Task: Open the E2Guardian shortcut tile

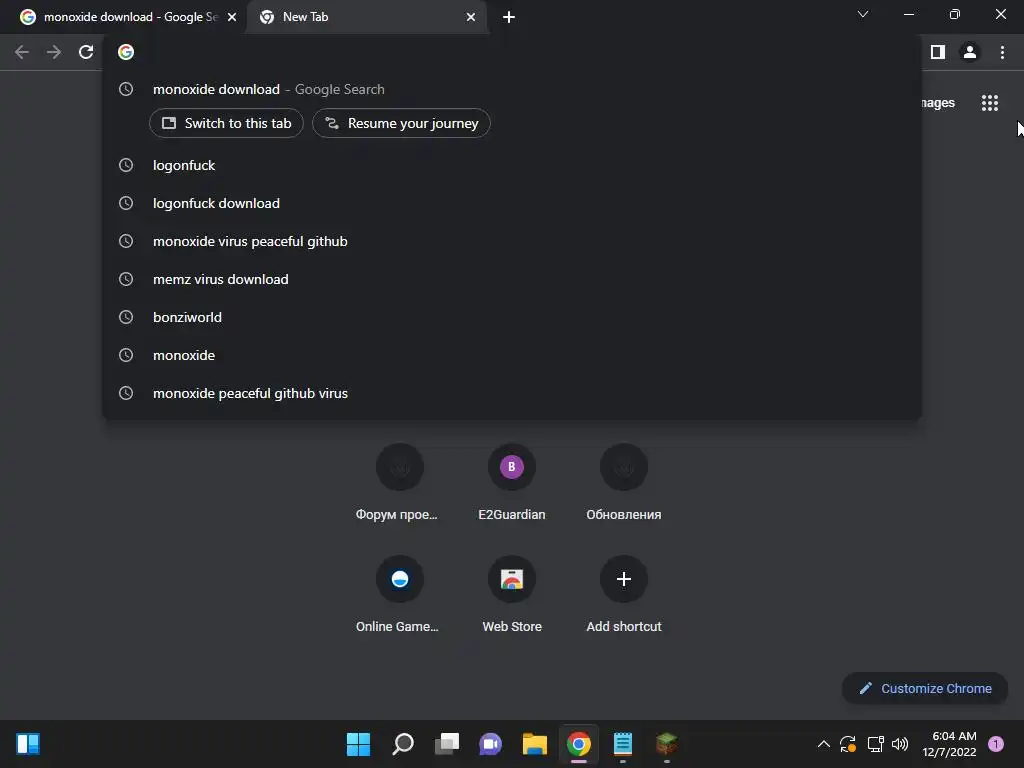Action: pos(511,483)
